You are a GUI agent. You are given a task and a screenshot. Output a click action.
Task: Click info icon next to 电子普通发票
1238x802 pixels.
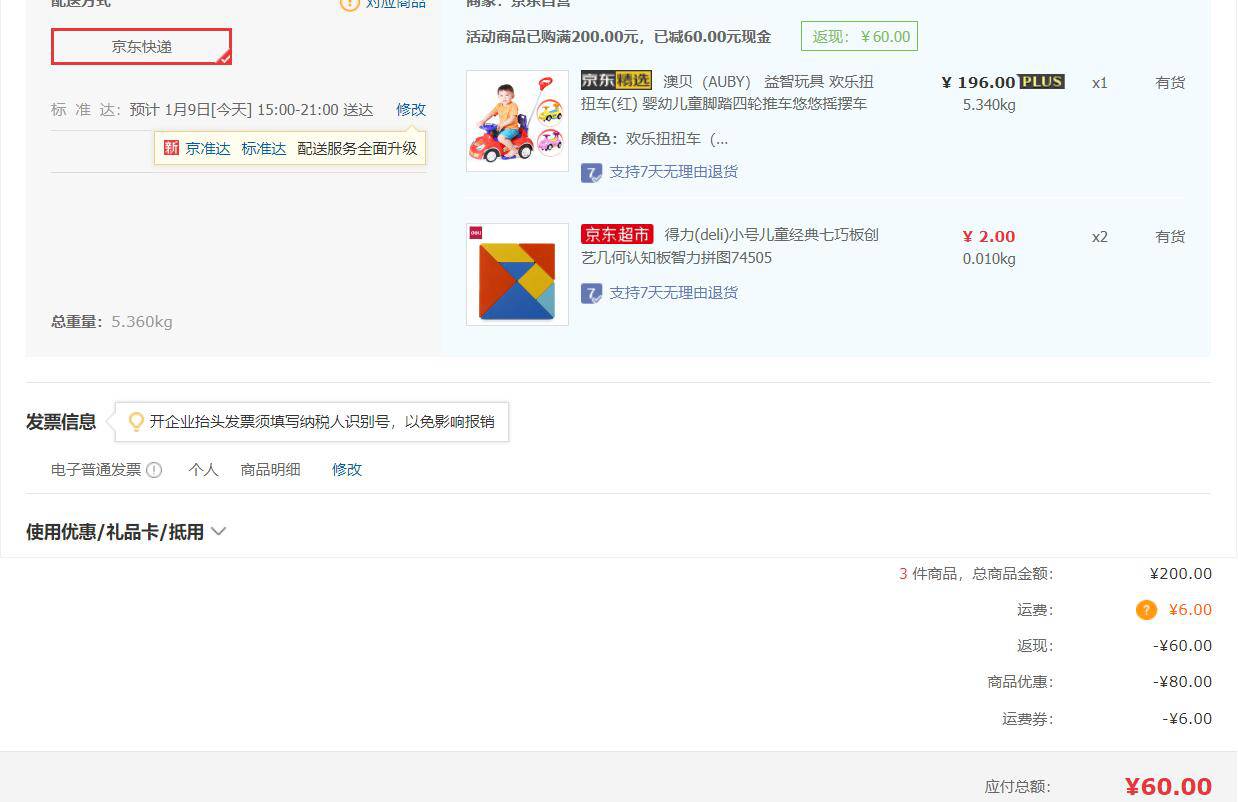[154, 470]
